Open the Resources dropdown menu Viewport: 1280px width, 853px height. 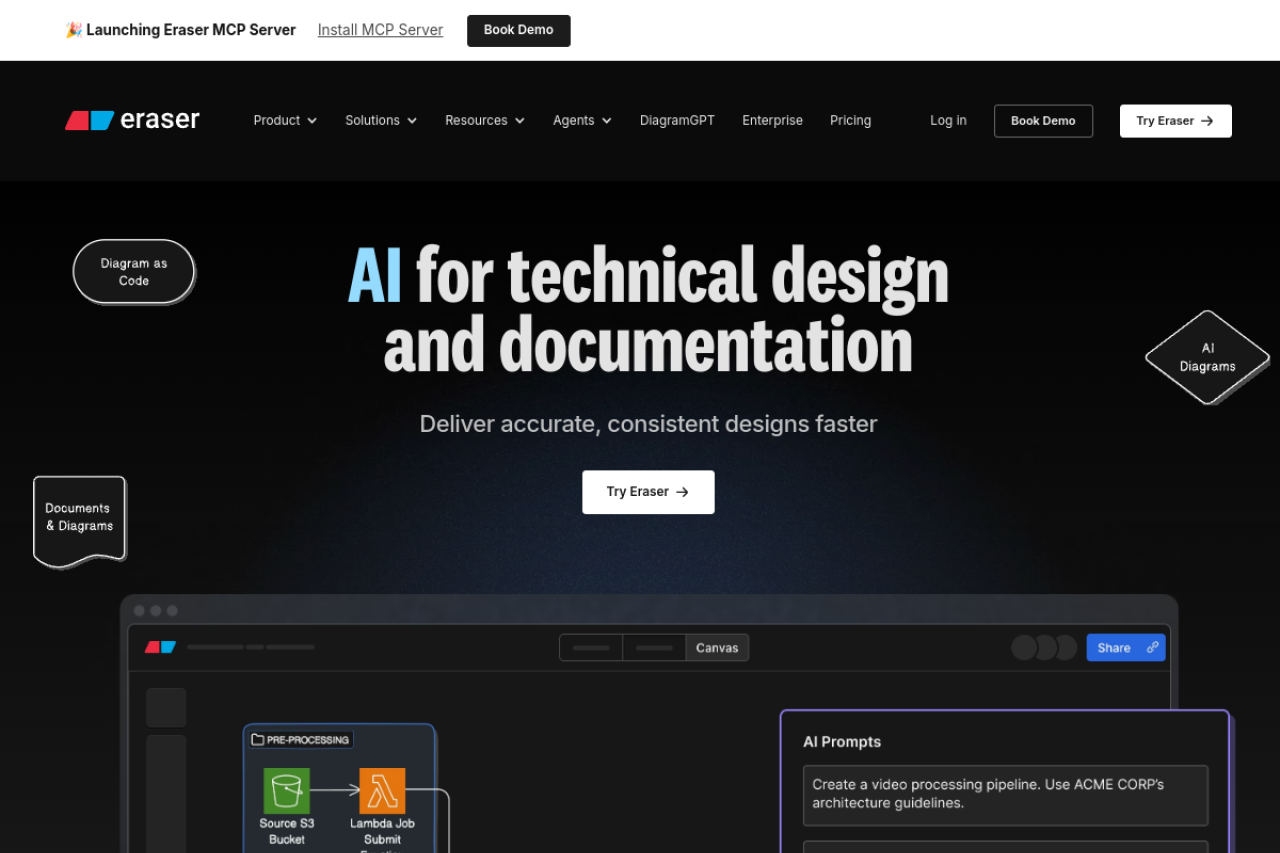[485, 120]
